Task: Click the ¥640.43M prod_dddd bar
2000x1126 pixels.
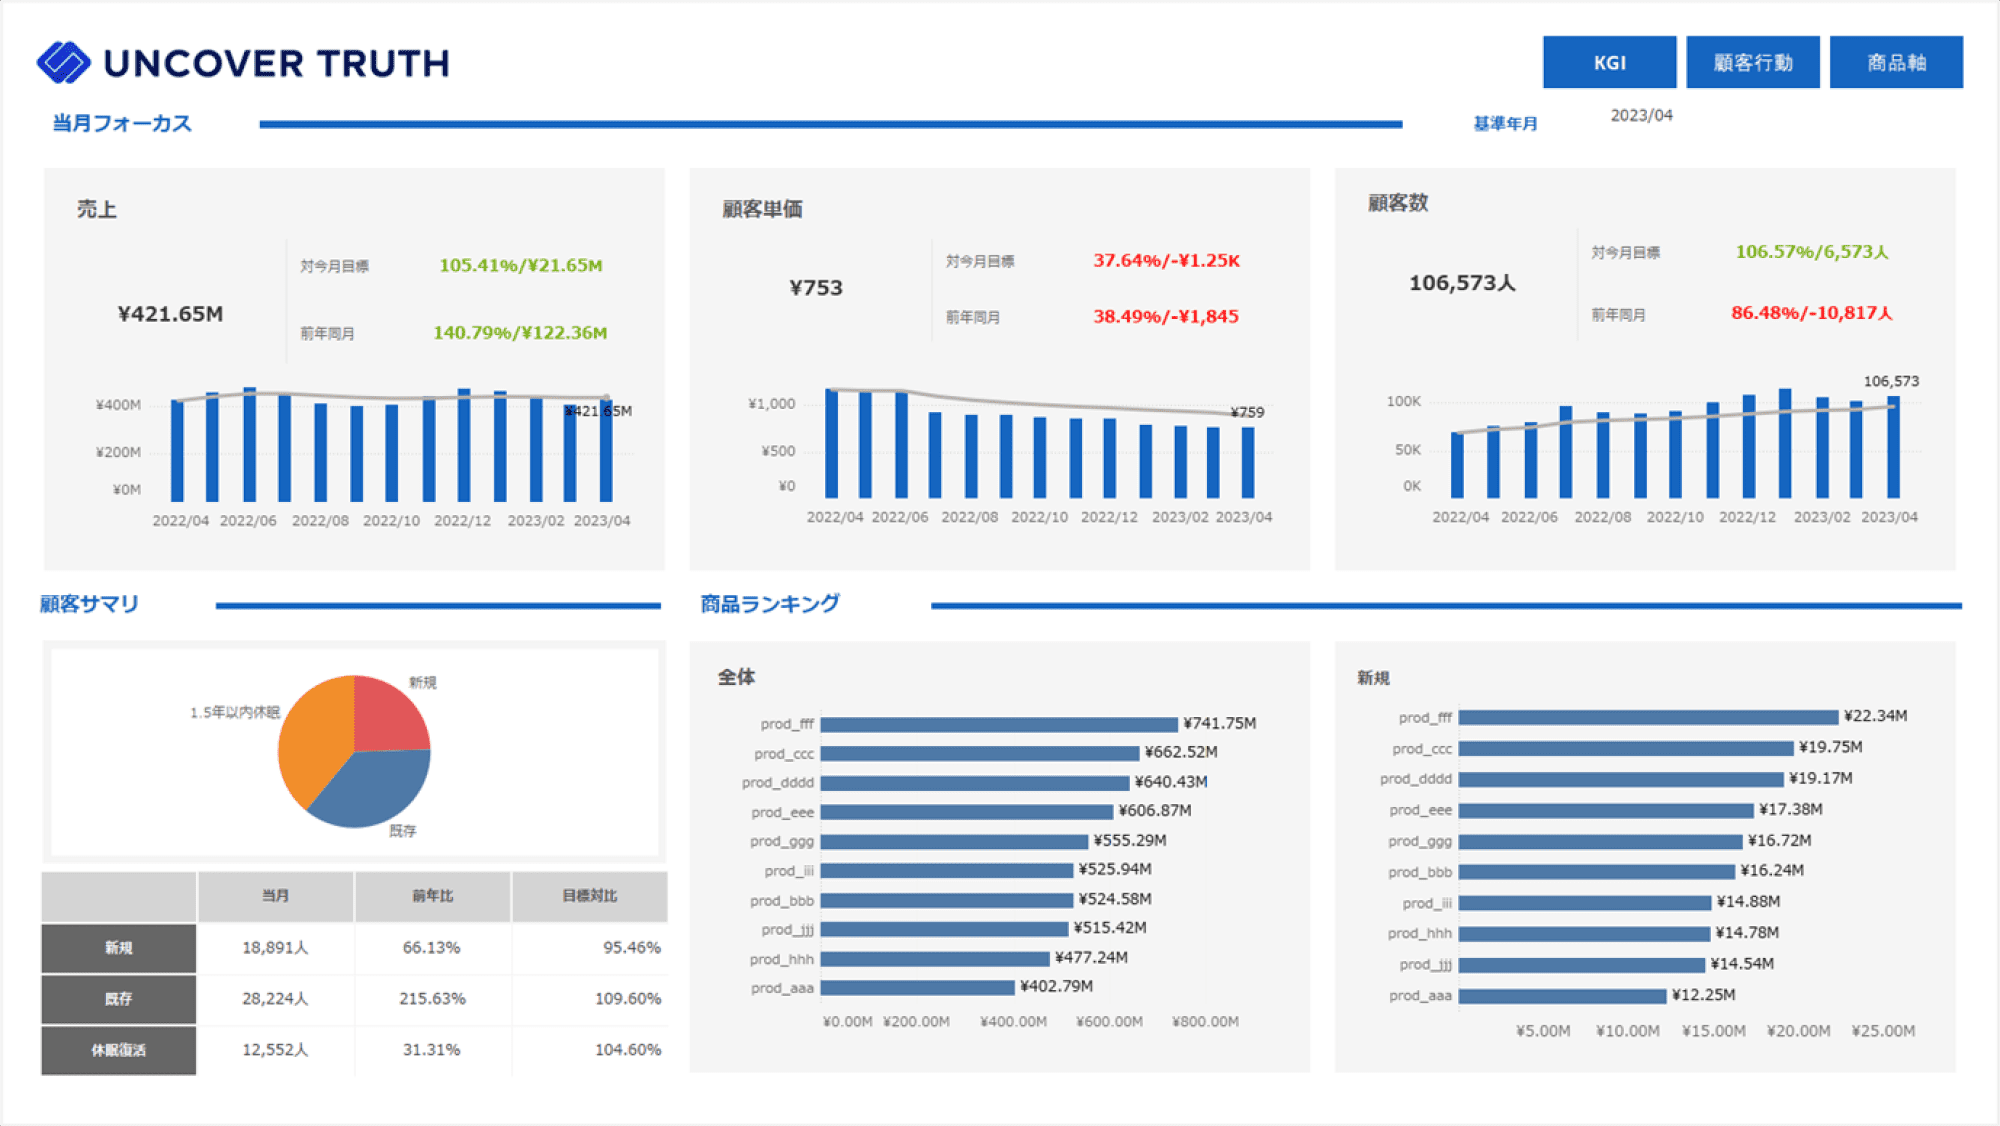Action: click(975, 783)
